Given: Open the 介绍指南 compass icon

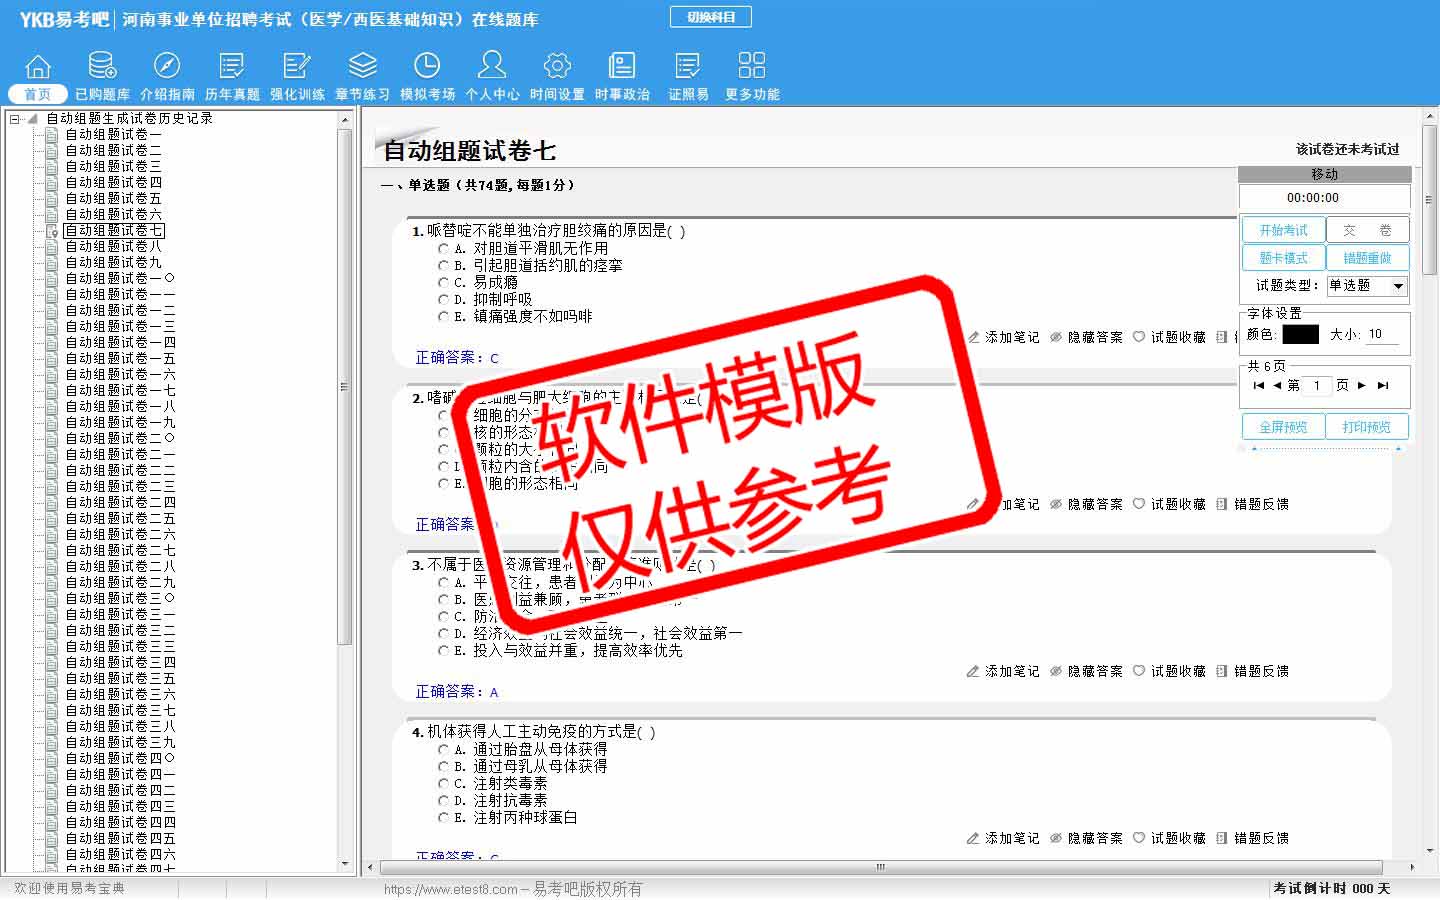Looking at the screenshot, I should point(167,67).
